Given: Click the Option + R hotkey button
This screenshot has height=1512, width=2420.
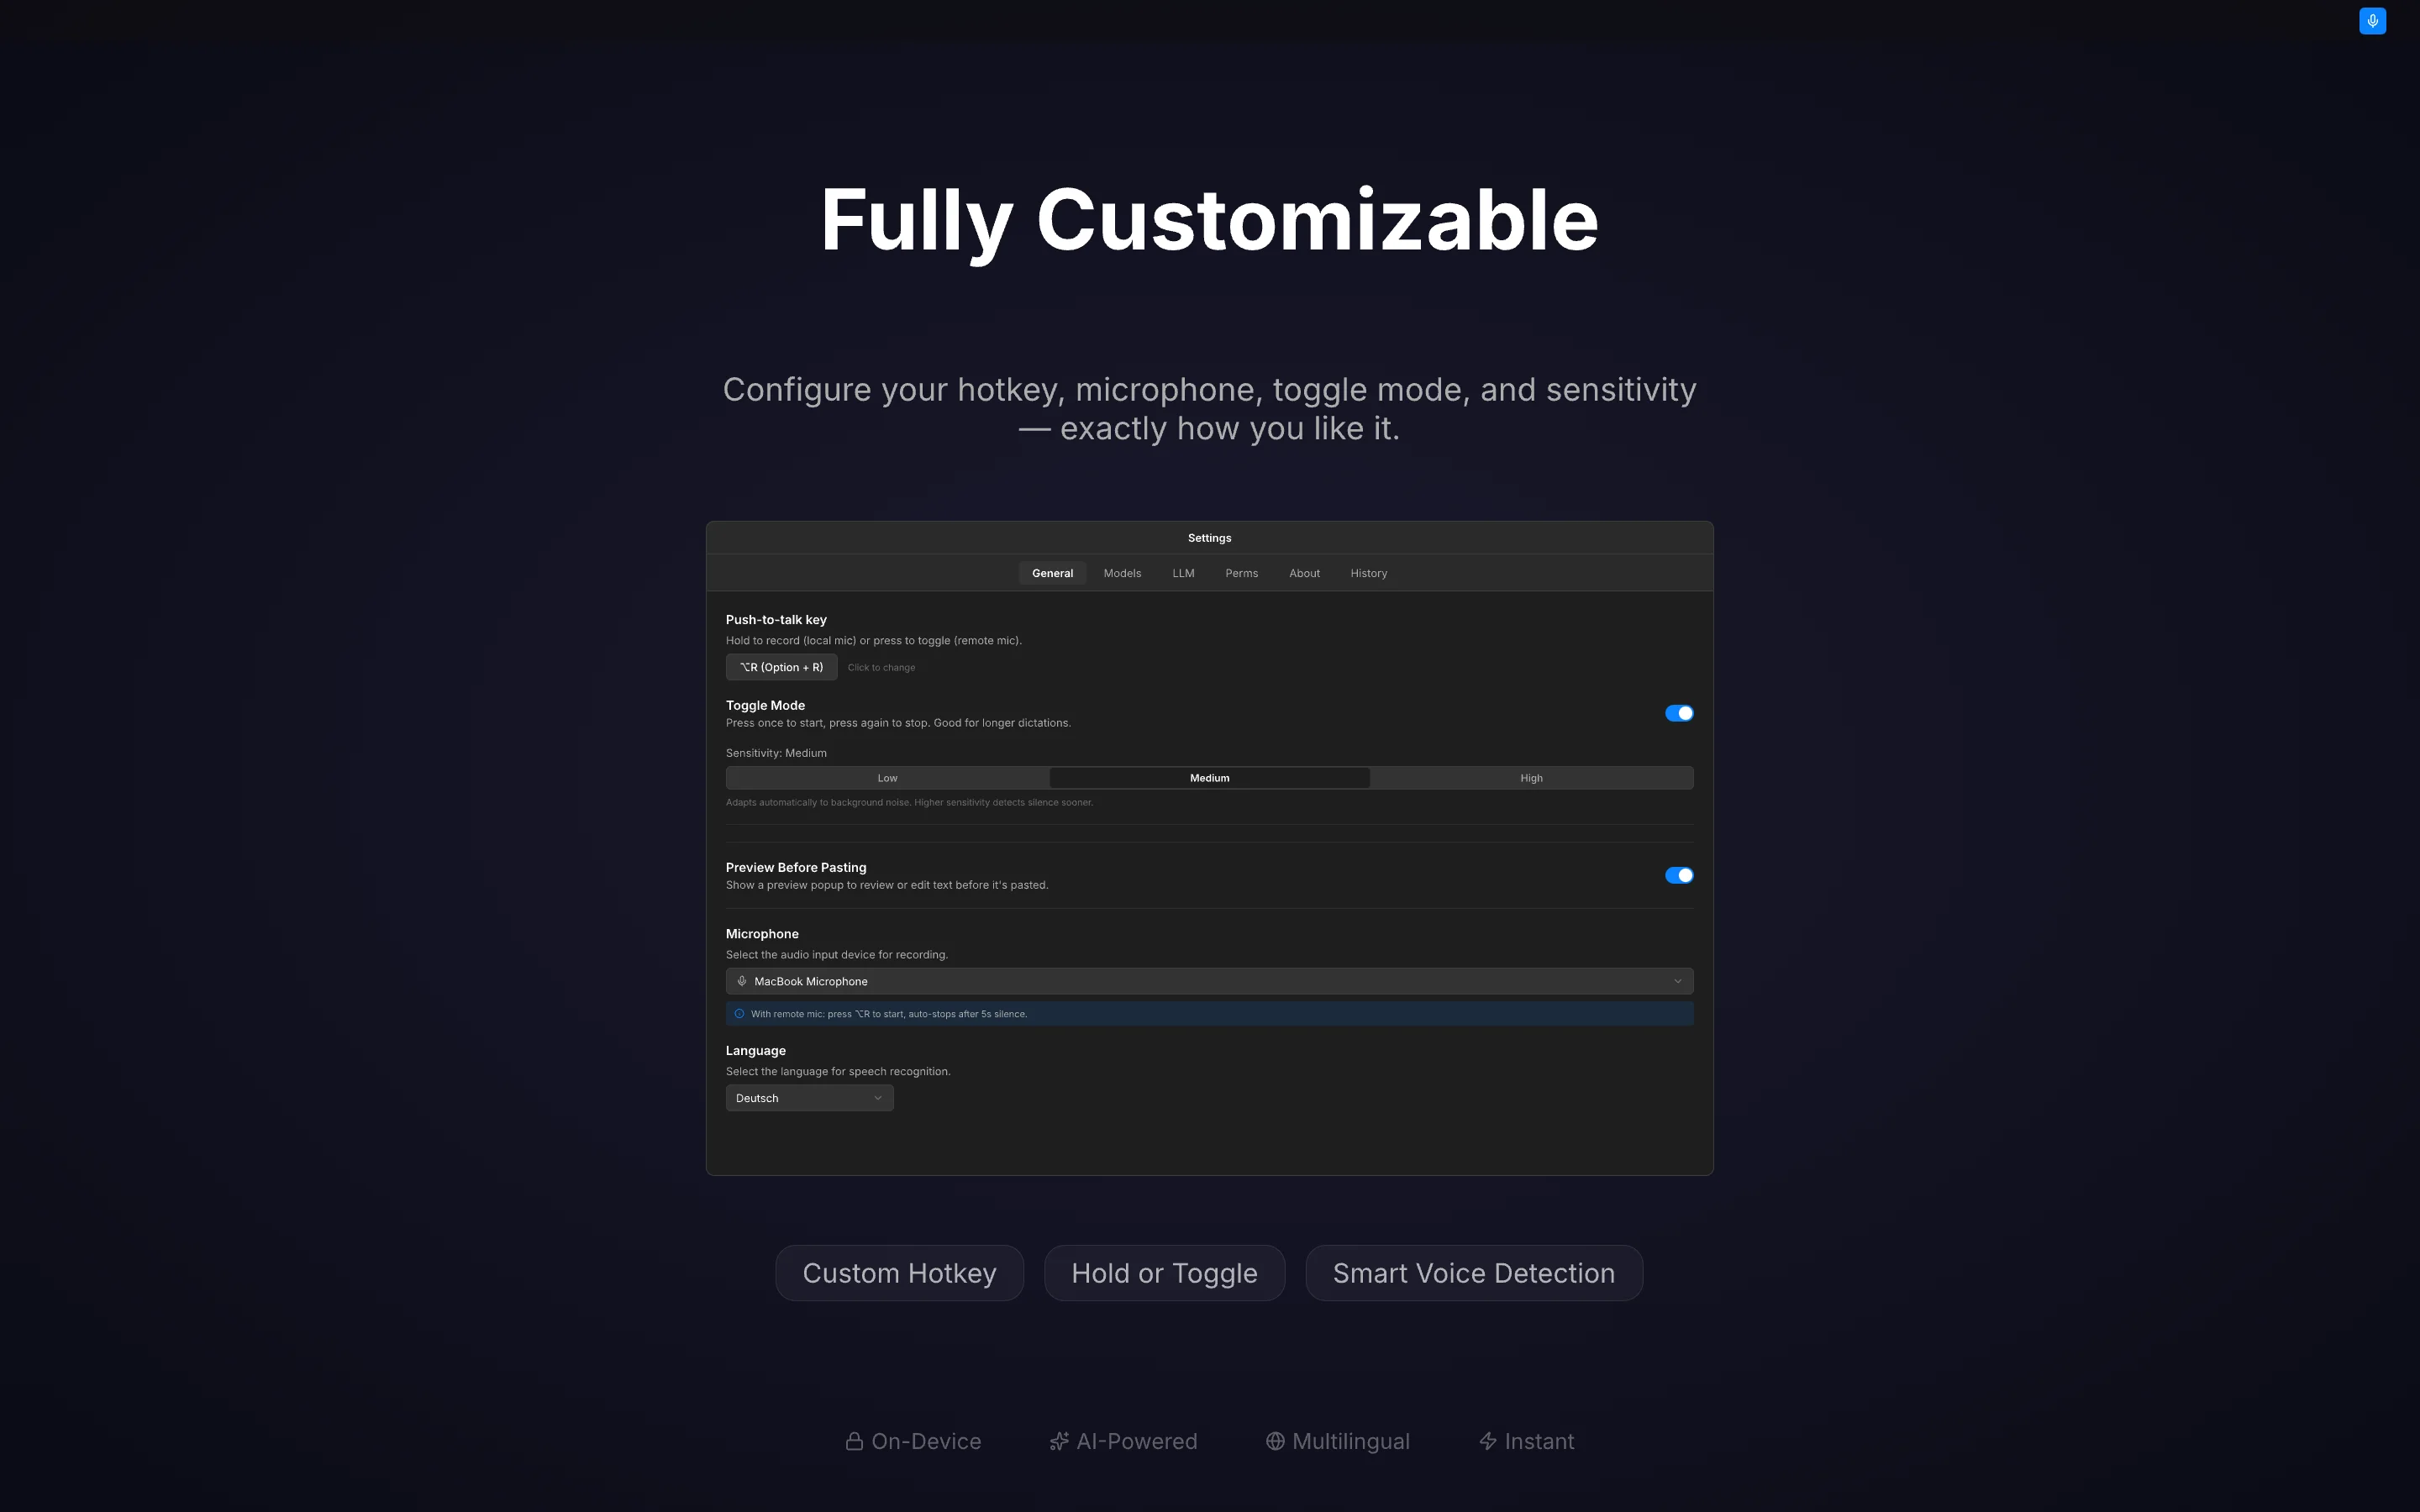Looking at the screenshot, I should [x=781, y=667].
